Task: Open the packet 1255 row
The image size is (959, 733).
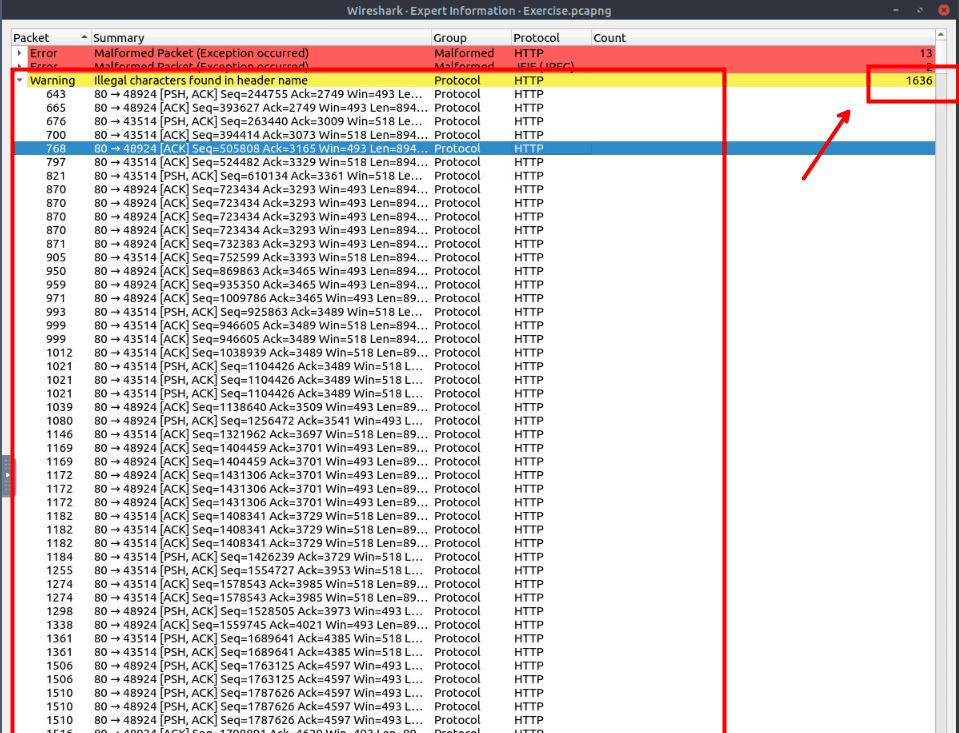Action: [x=260, y=570]
